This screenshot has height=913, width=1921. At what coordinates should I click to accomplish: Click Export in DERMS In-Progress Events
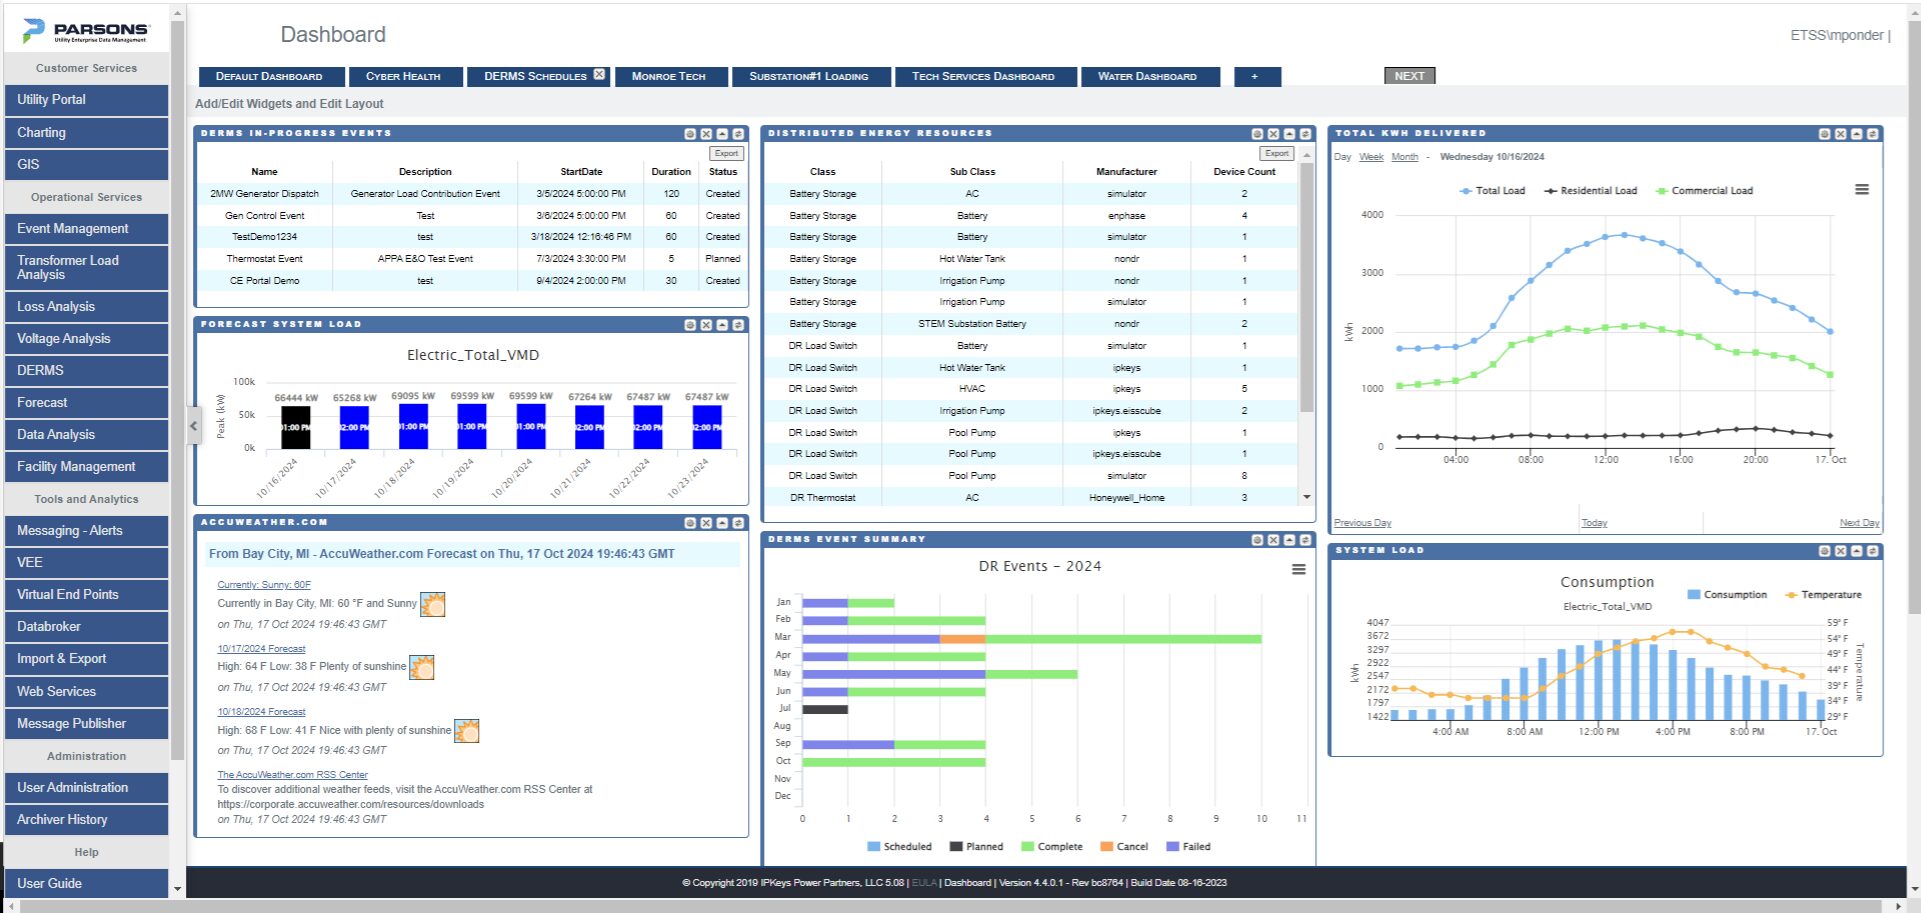(726, 153)
